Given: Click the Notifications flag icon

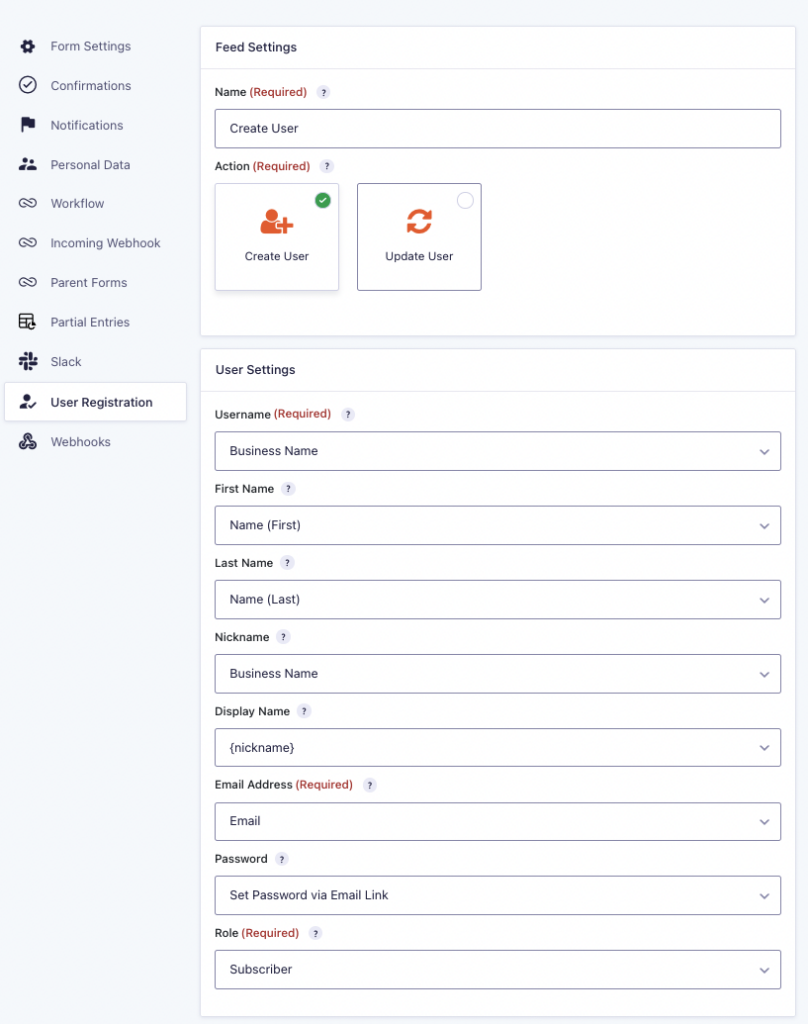Looking at the screenshot, I should point(28,125).
